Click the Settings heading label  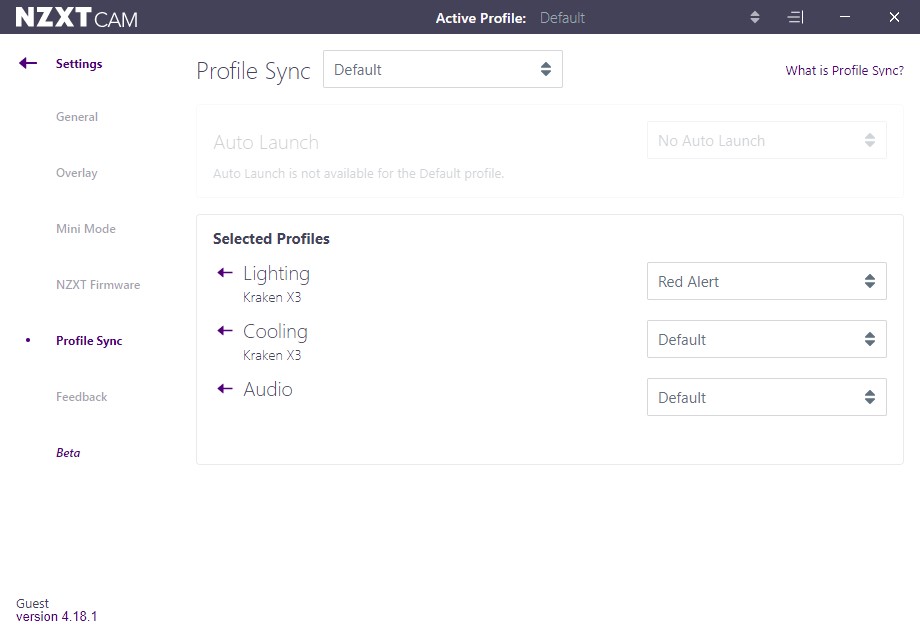79,63
